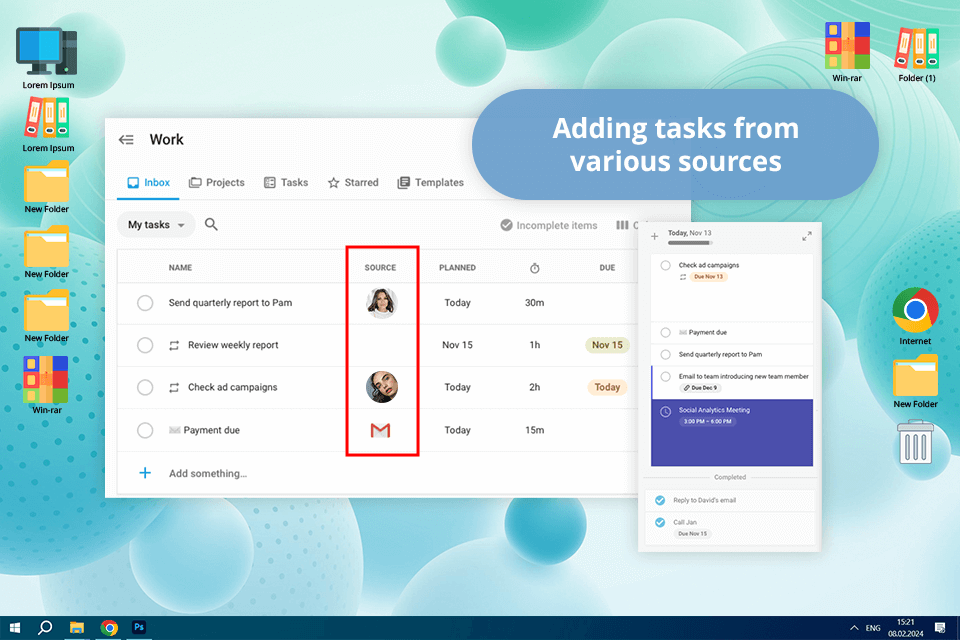Open Send quarterly report to Pam in Today panel
The image size is (960, 640).
point(720,354)
